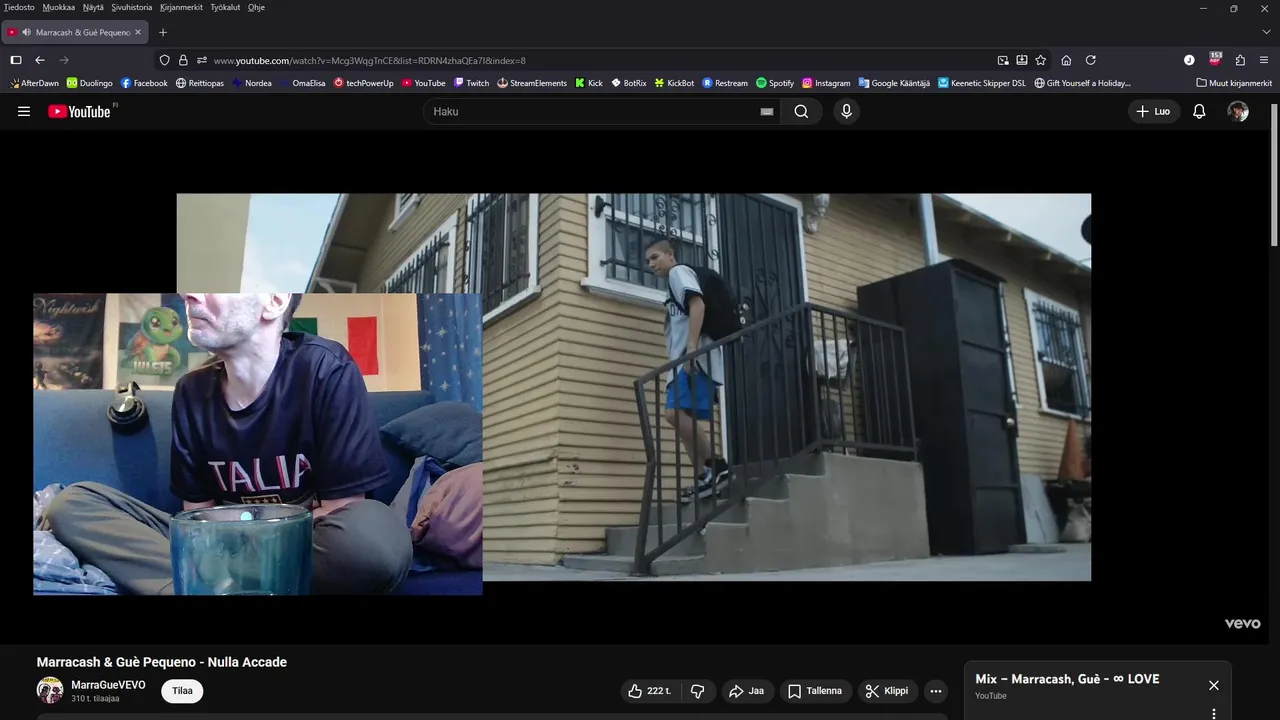Save the video with Tallenna
This screenshot has height=720, width=1280.
point(815,691)
